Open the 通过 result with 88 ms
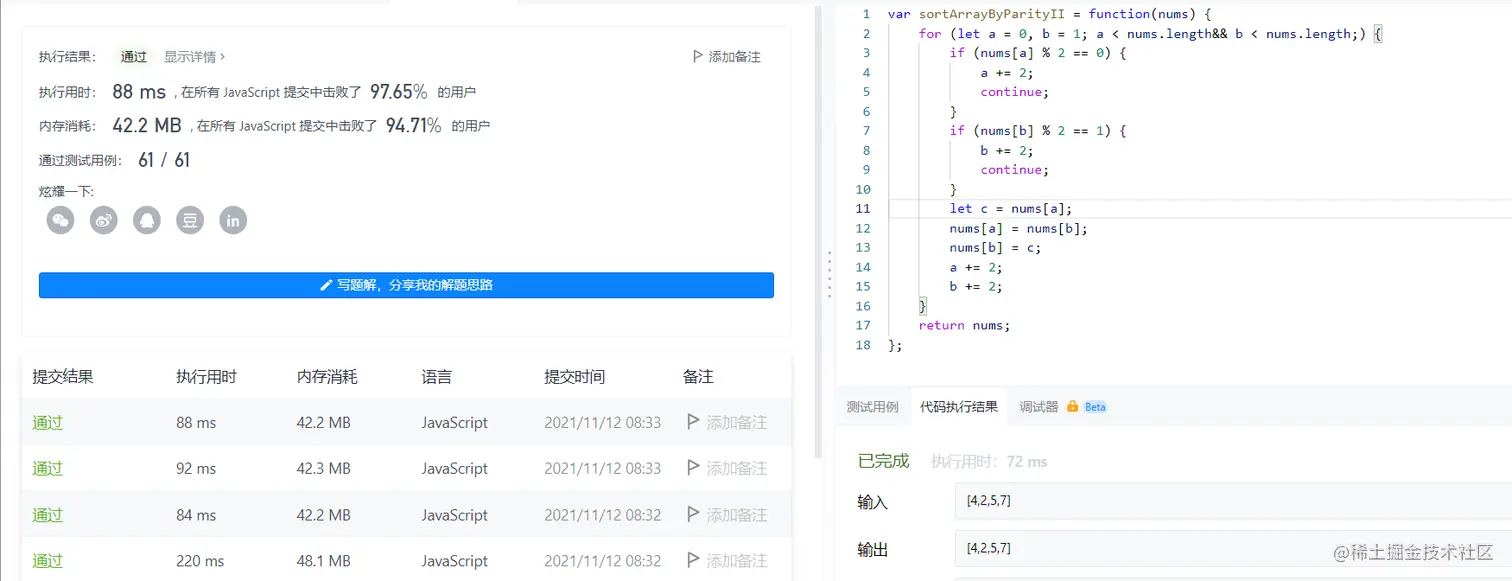 [x=47, y=422]
